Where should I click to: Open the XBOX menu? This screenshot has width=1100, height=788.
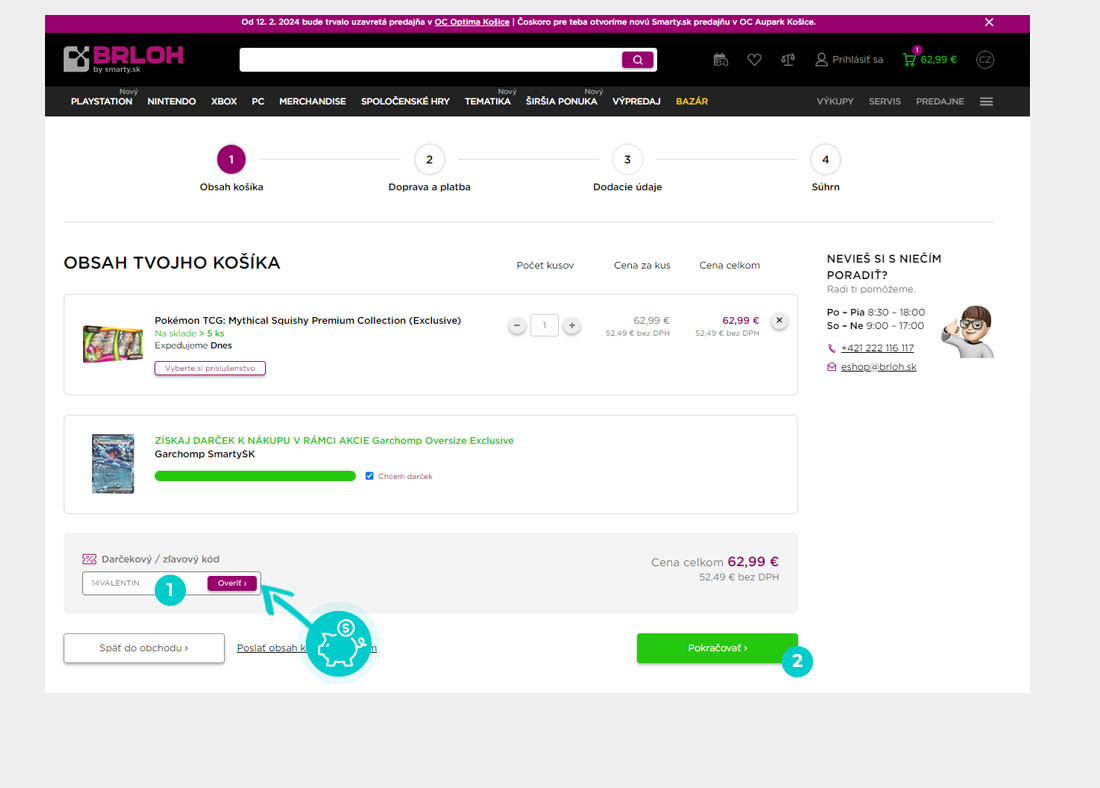(x=224, y=101)
